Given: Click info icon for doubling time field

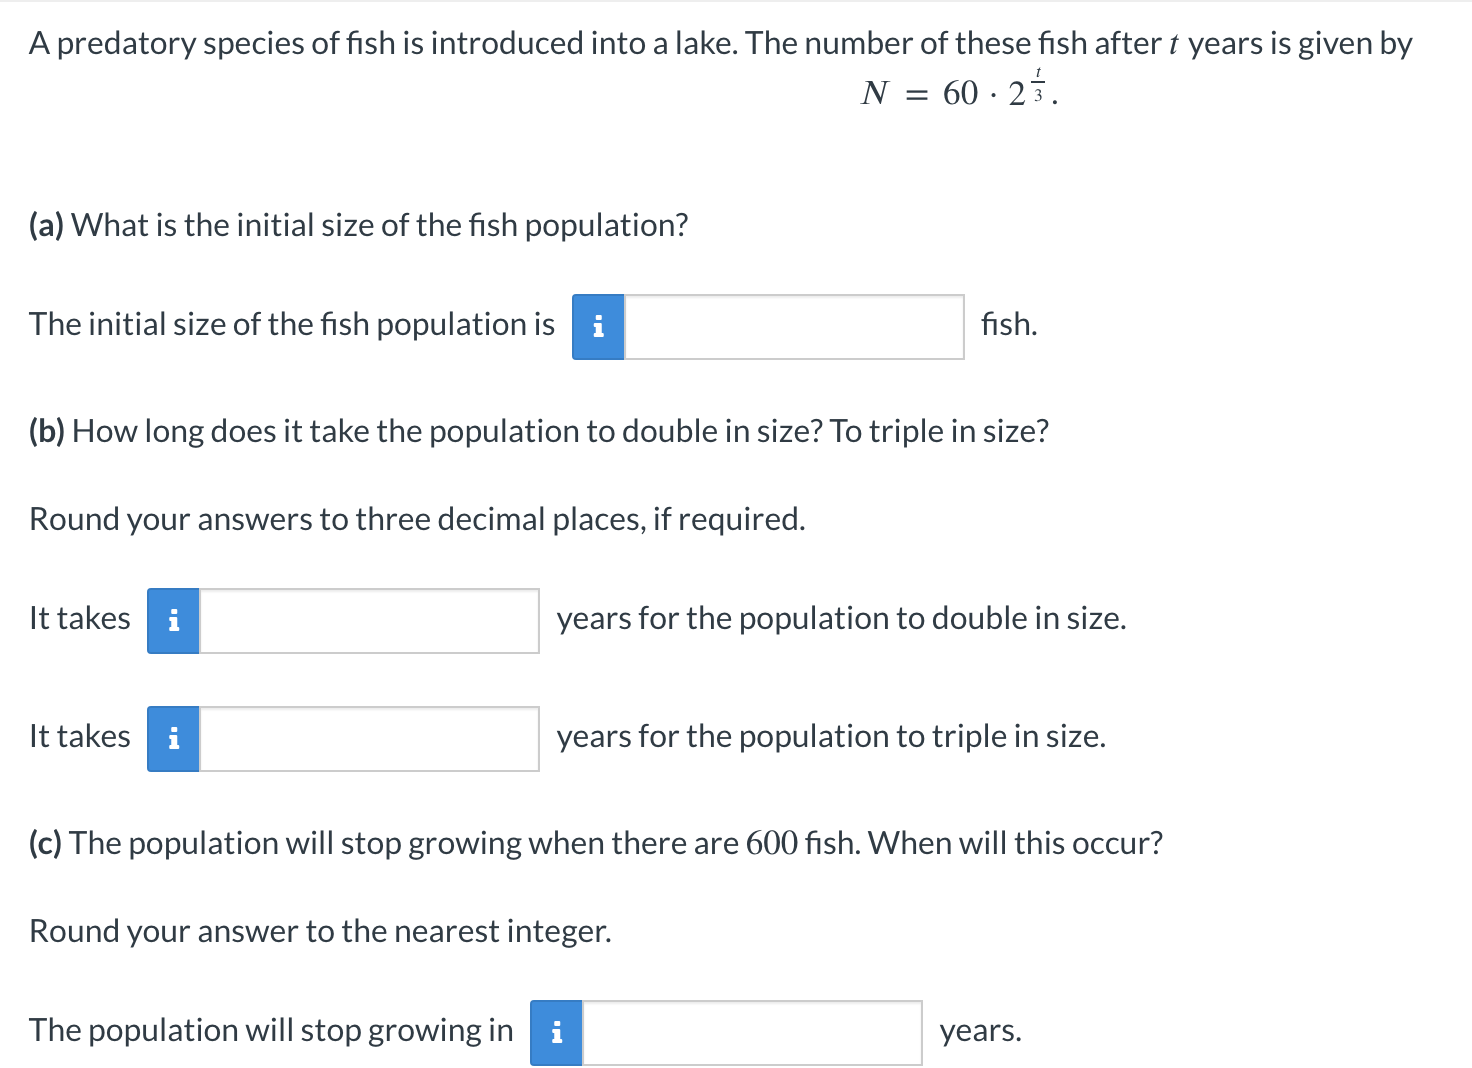Looking at the screenshot, I should [173, 621].
